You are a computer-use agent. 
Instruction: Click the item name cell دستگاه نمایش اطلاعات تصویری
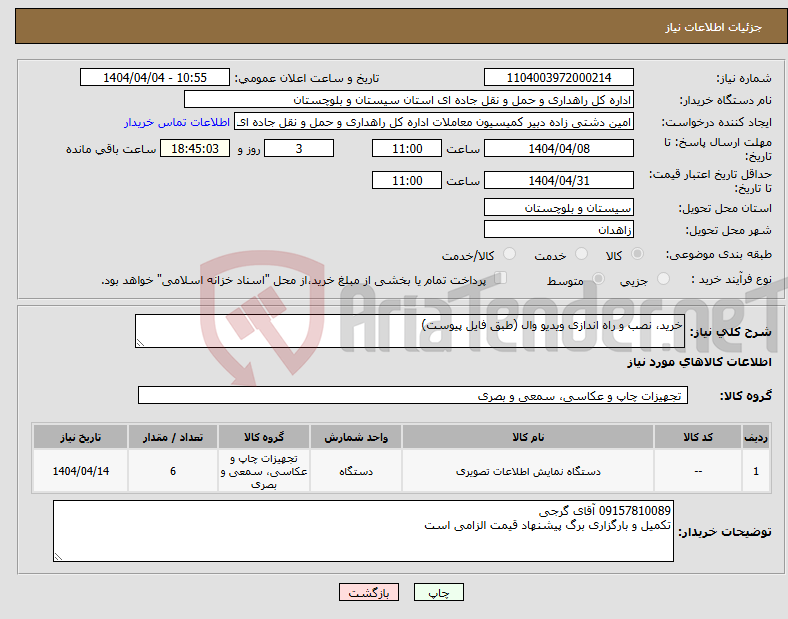tap(528, 471)
